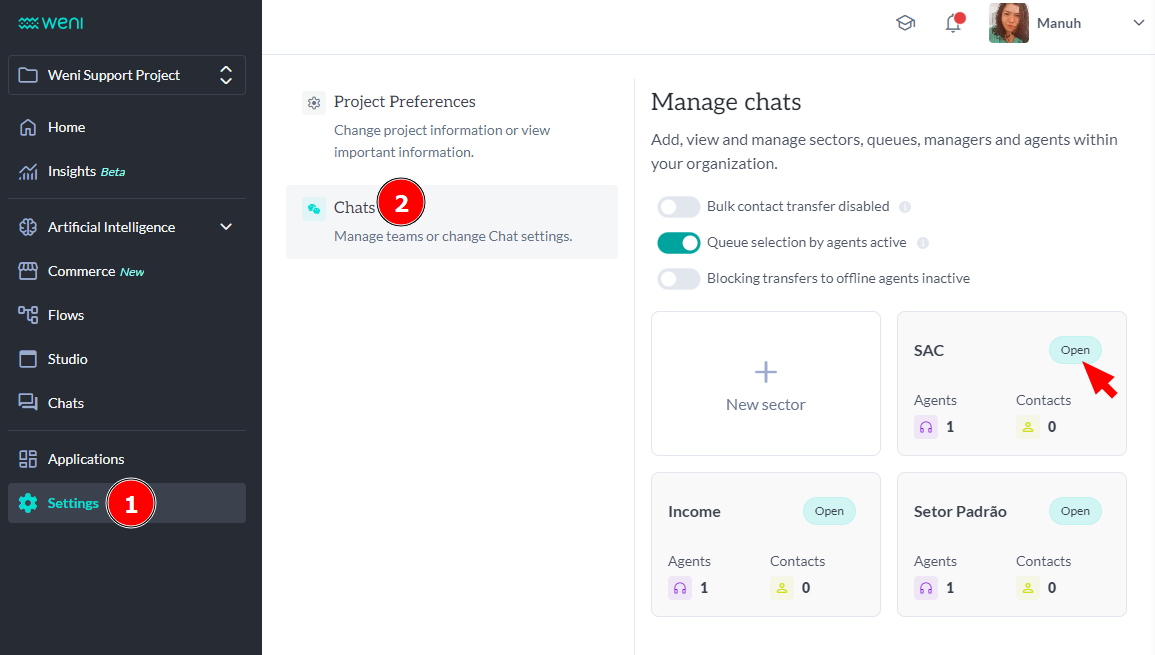Open the Manuh account dropdown
This screenshot has width=1155, height=655.
tap(1139, 22)
